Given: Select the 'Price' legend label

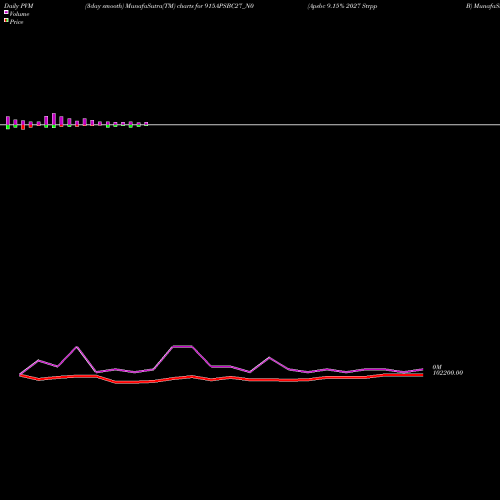Looking at the screenshot, I should click(16, 22).
